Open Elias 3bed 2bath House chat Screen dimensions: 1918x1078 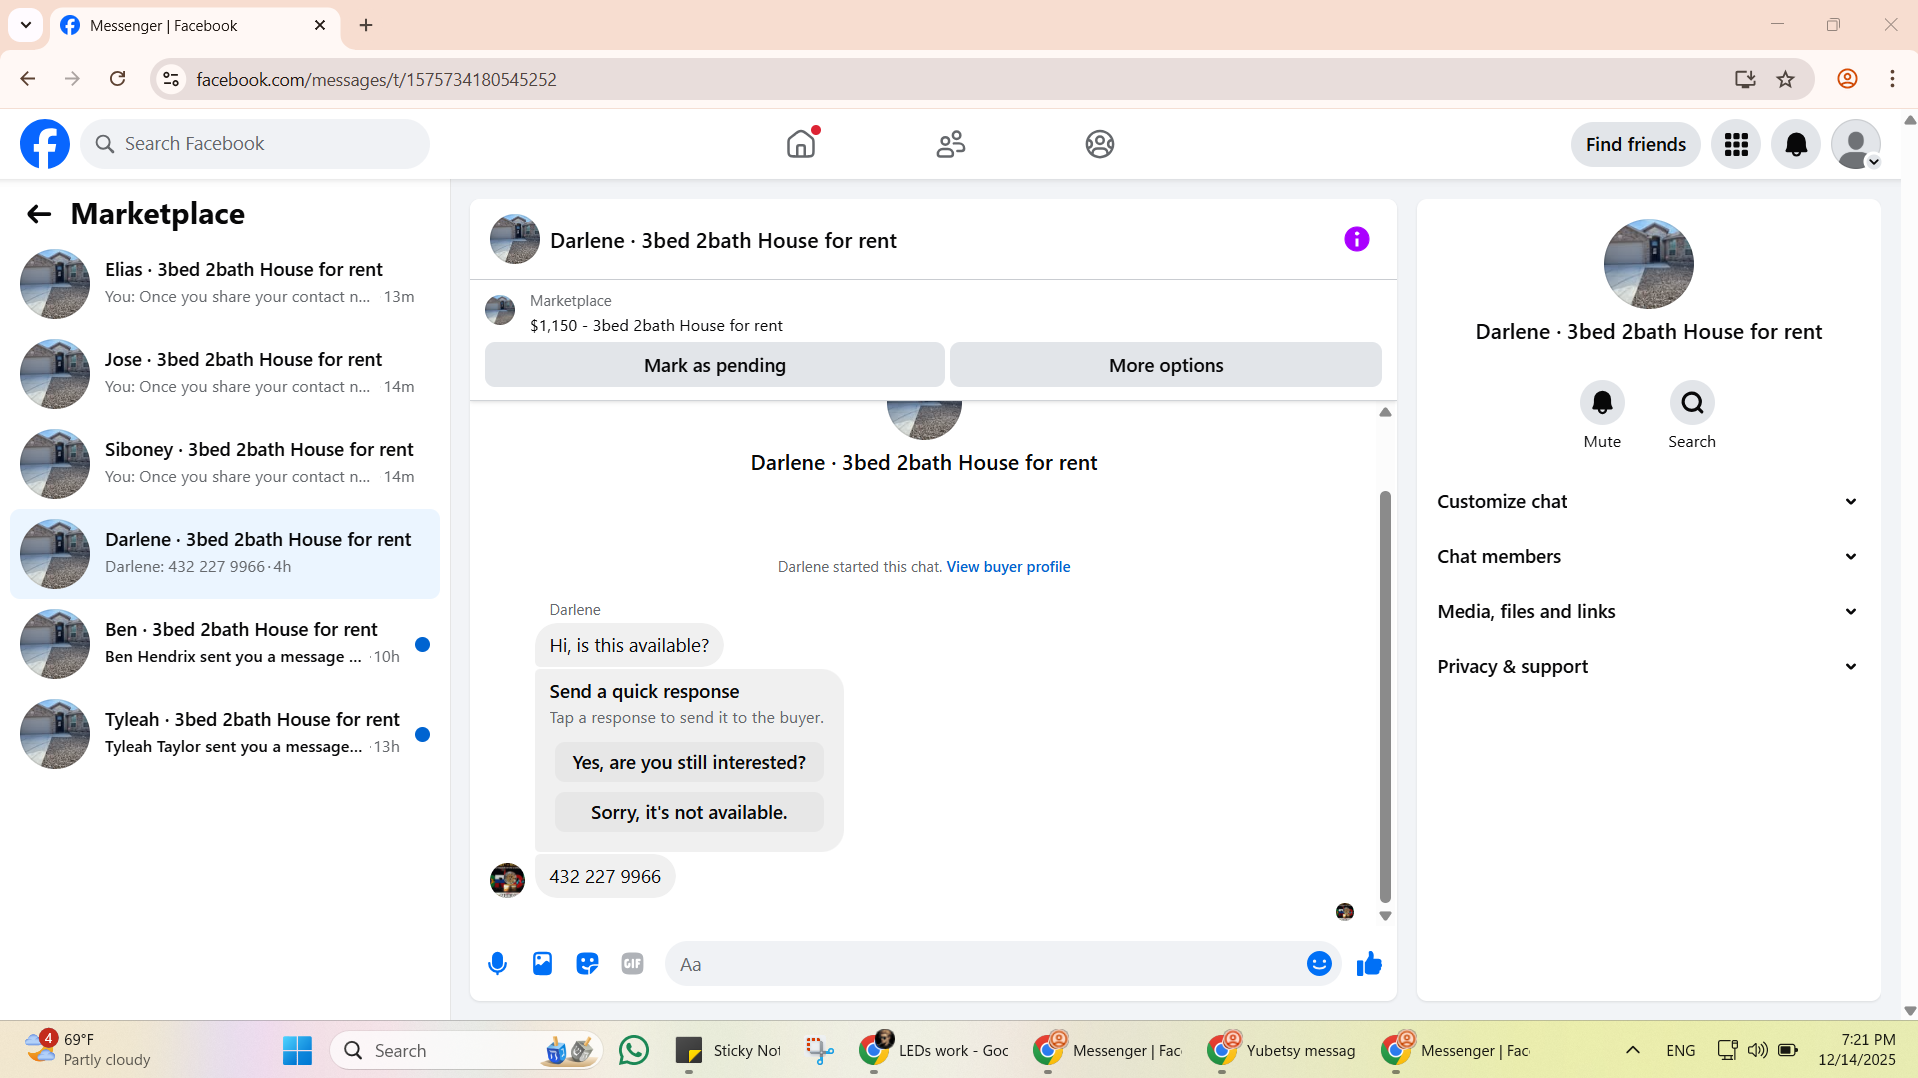[x=225, y=284]
